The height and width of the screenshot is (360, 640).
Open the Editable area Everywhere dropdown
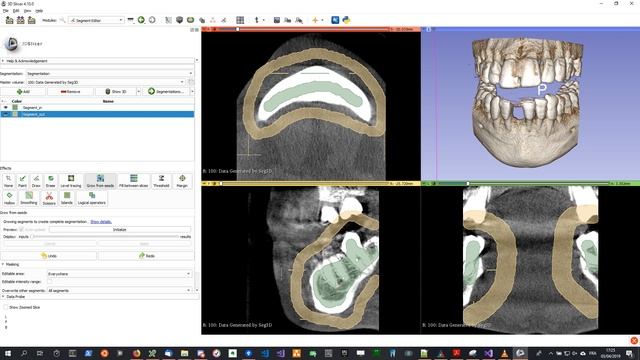tap(119, 273)
